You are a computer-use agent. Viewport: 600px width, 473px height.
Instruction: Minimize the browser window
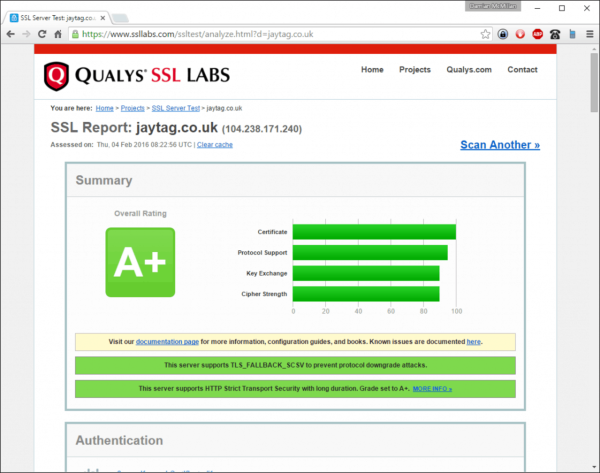538,8
